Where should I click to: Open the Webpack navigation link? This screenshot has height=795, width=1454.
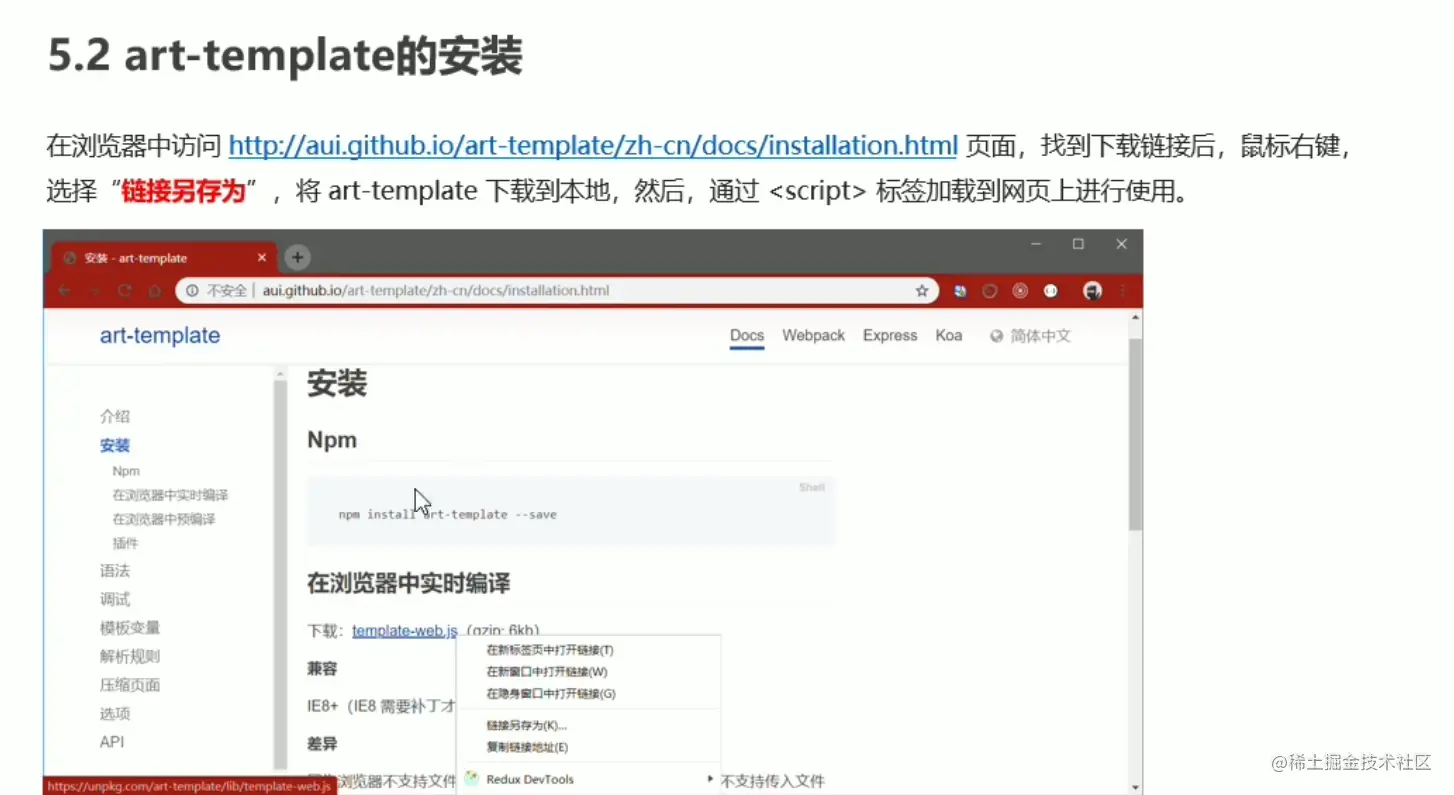[813, 336]
